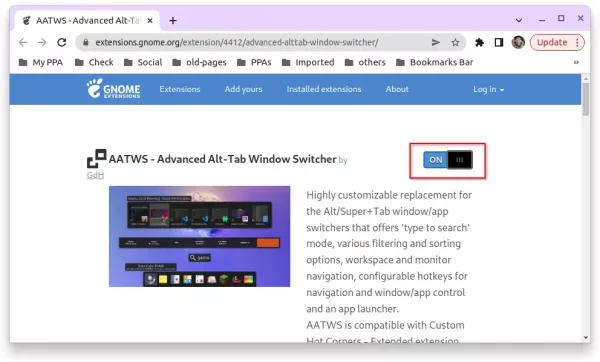Open the Social bookmarks folder
Image resolution: width=600 pixels, height=362 pixels.
pyautogui.click(x=143, y=62)
